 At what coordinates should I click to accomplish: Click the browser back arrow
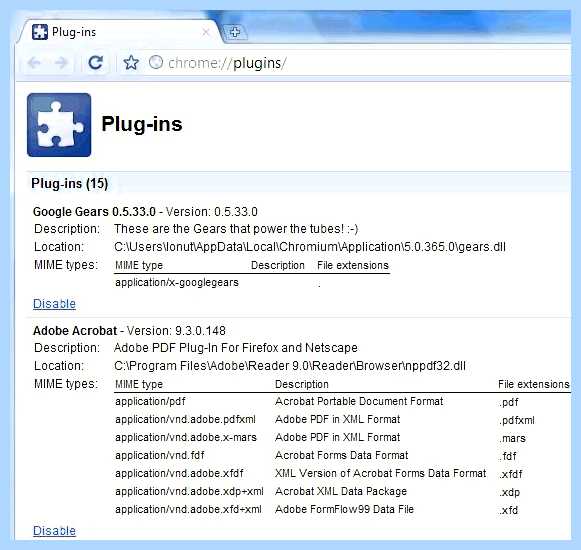click(x=34, y=63)
